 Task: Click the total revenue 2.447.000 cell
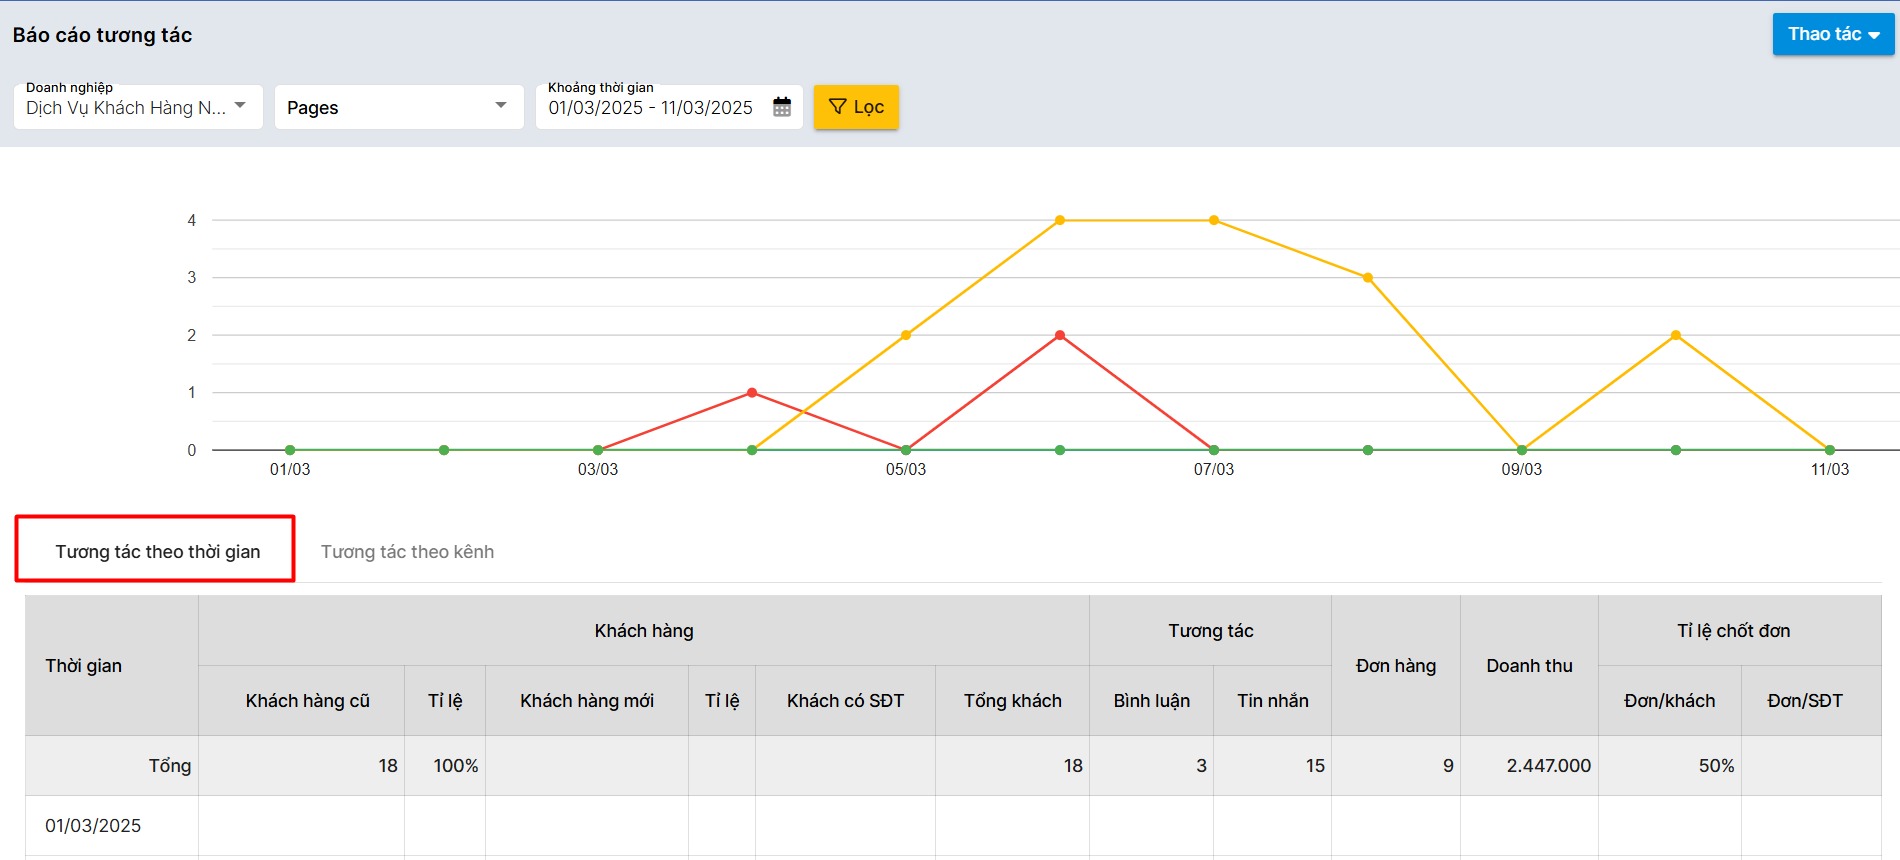point(1548,765)
